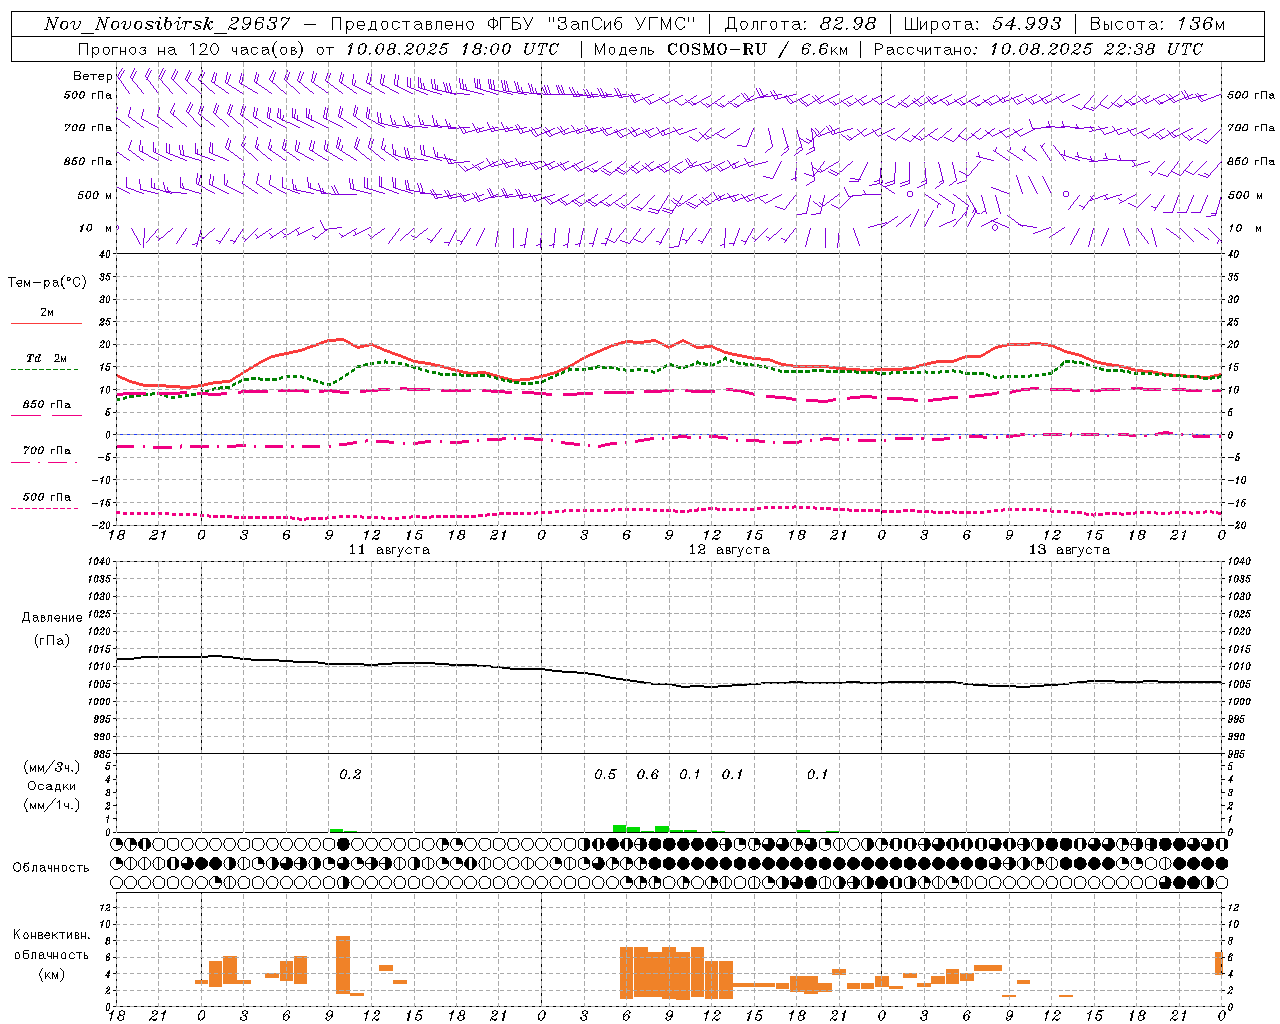Click the 0.5 precipitation amount

[605, 774]
